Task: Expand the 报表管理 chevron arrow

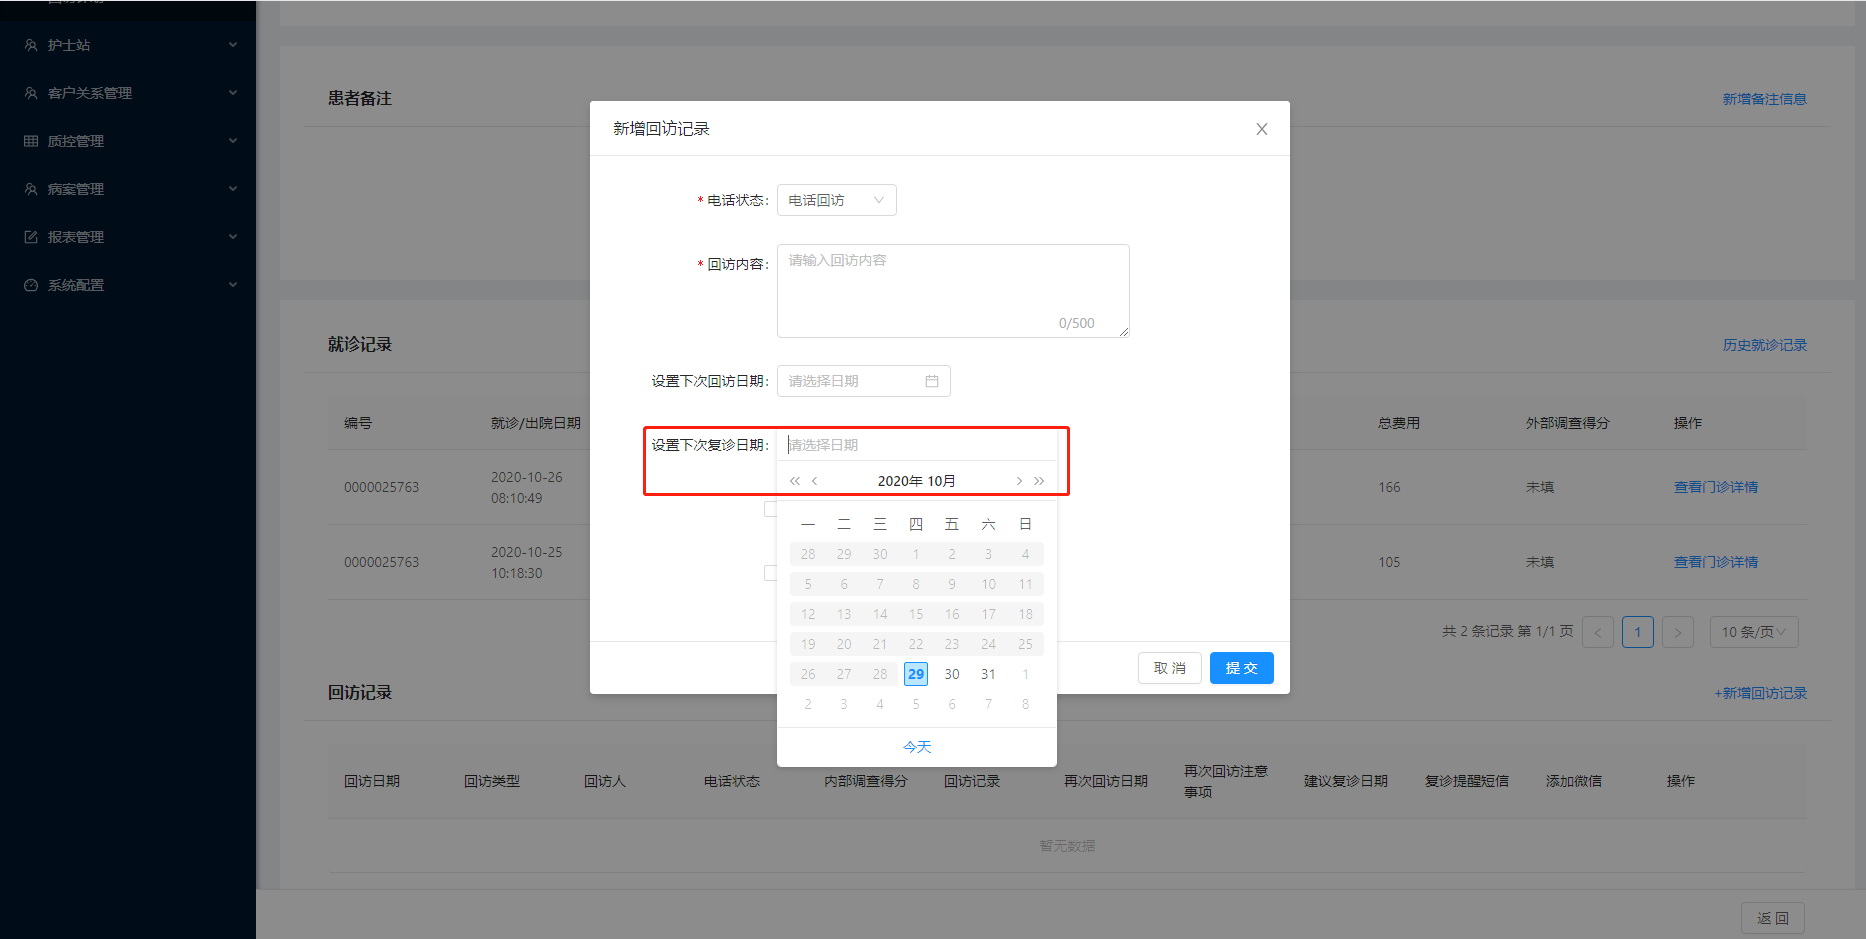Action: 233,237
